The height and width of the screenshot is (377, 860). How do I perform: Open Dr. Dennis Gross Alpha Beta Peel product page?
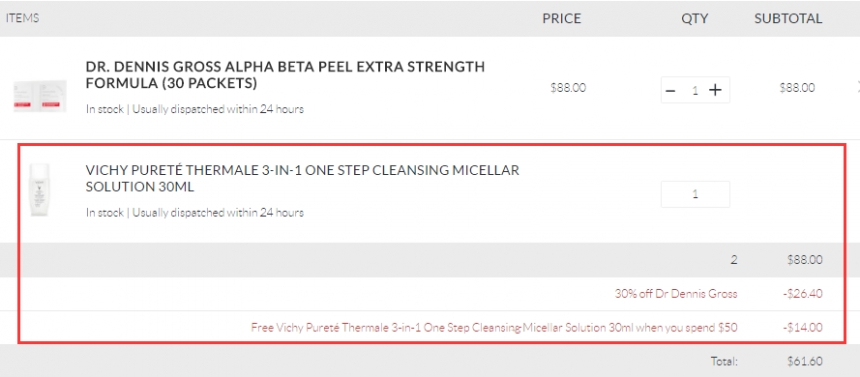[285, 75]
